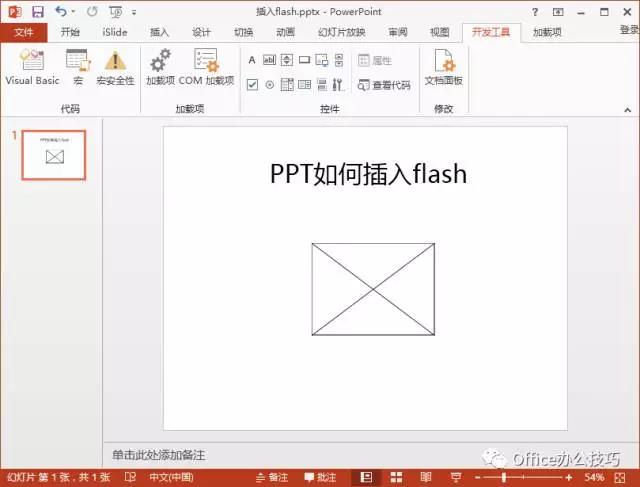Select the Toggle Button control
The image size is (640, 487).
pos(322,85)
